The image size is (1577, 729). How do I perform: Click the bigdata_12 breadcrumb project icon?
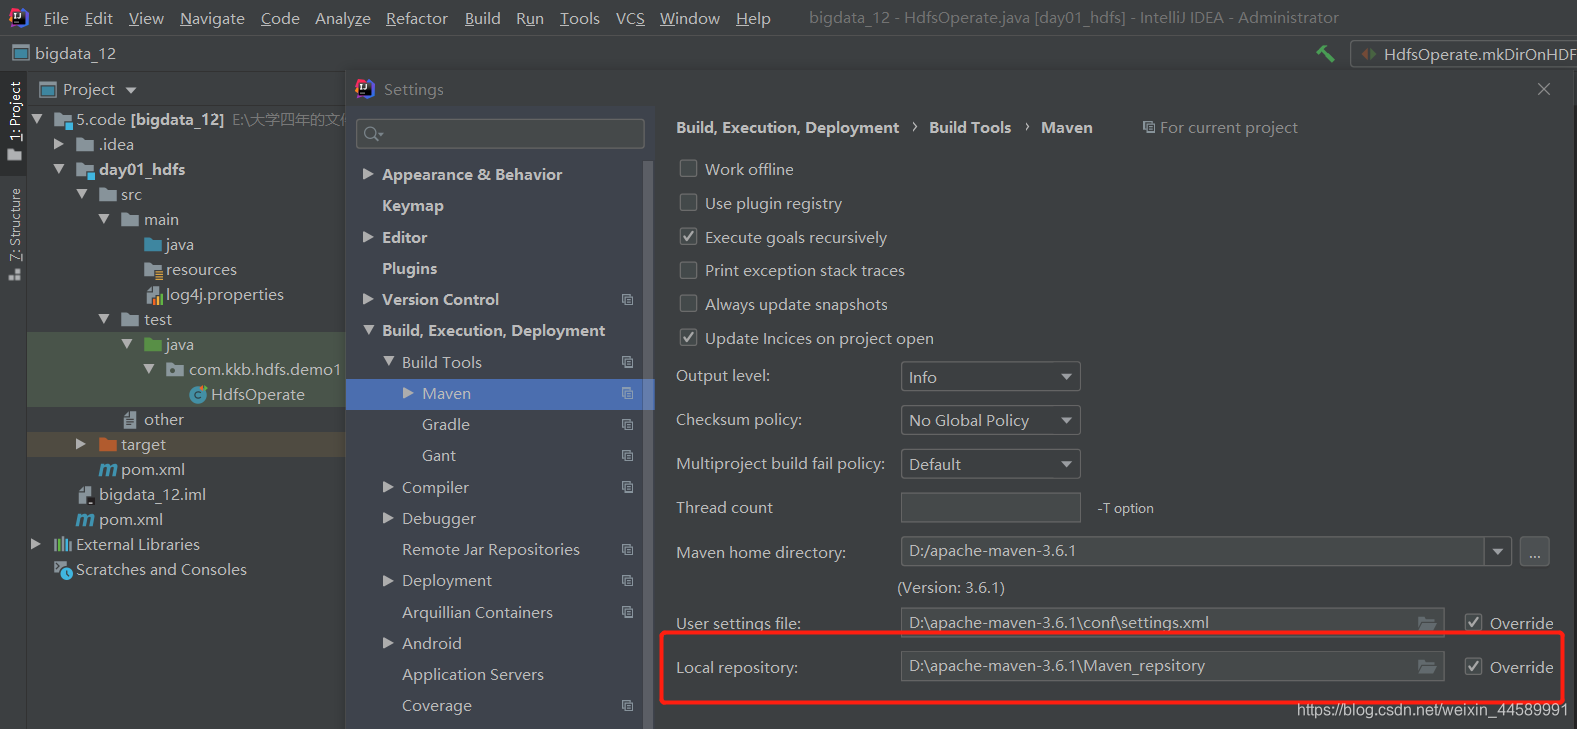point(21,53)
